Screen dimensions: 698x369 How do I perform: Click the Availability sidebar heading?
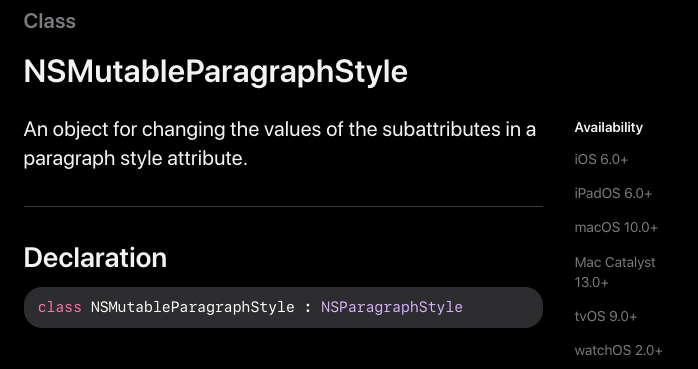609,128
